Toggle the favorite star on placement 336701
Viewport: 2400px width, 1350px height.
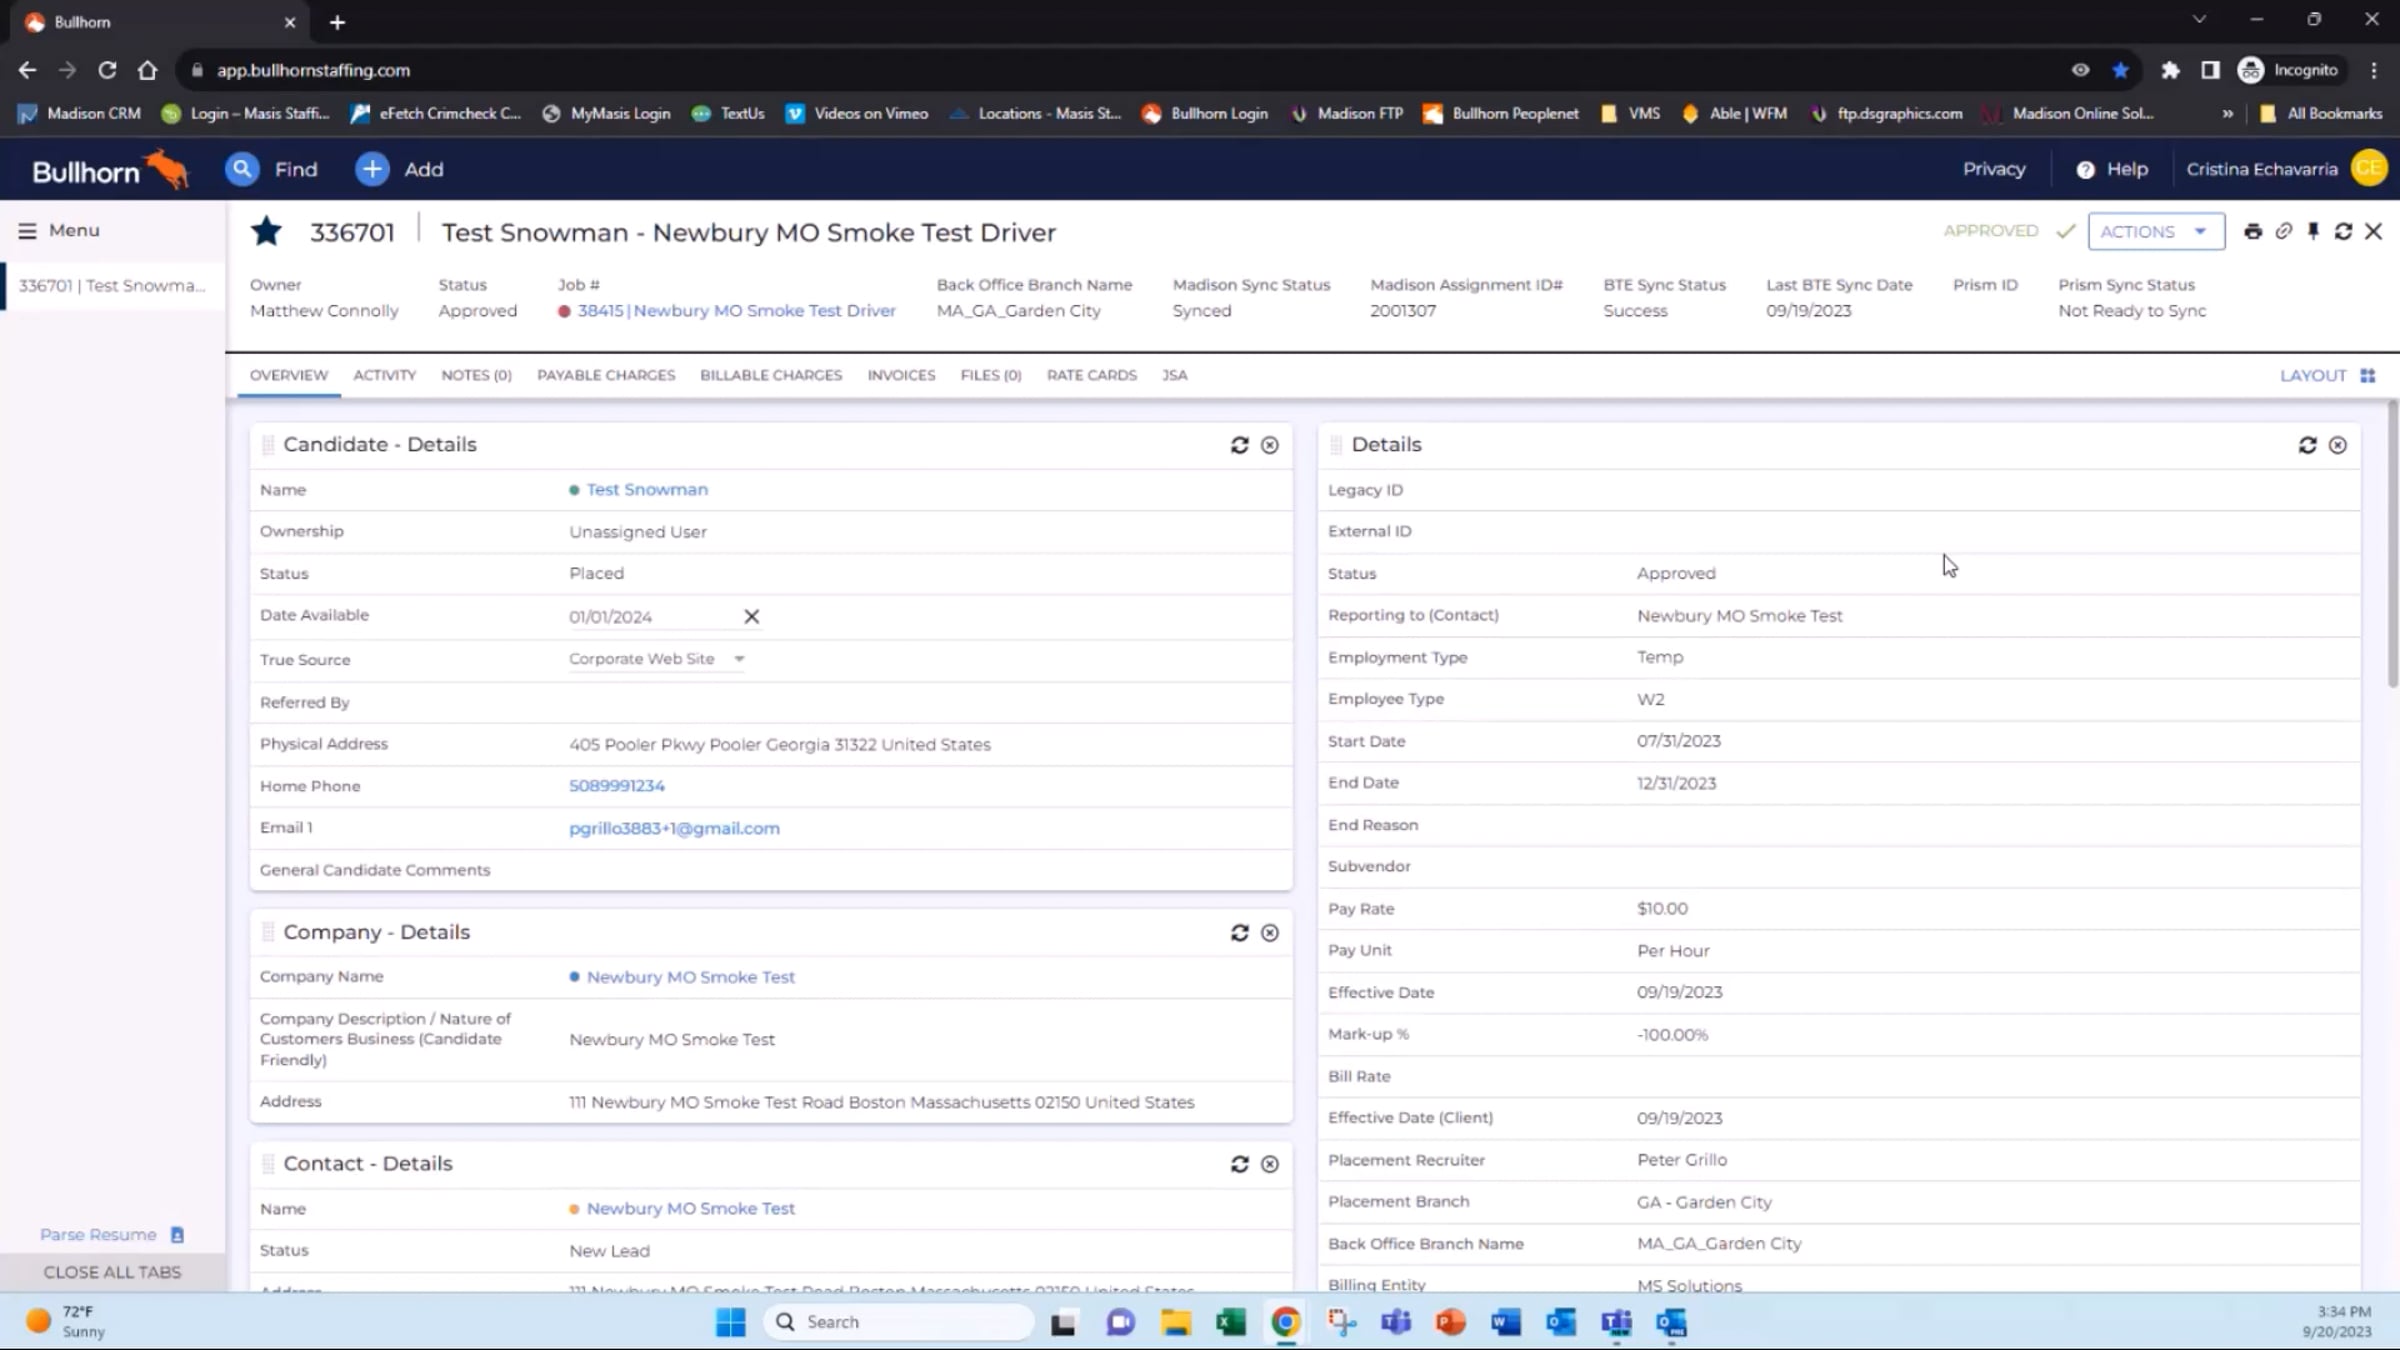click(266, 231)
